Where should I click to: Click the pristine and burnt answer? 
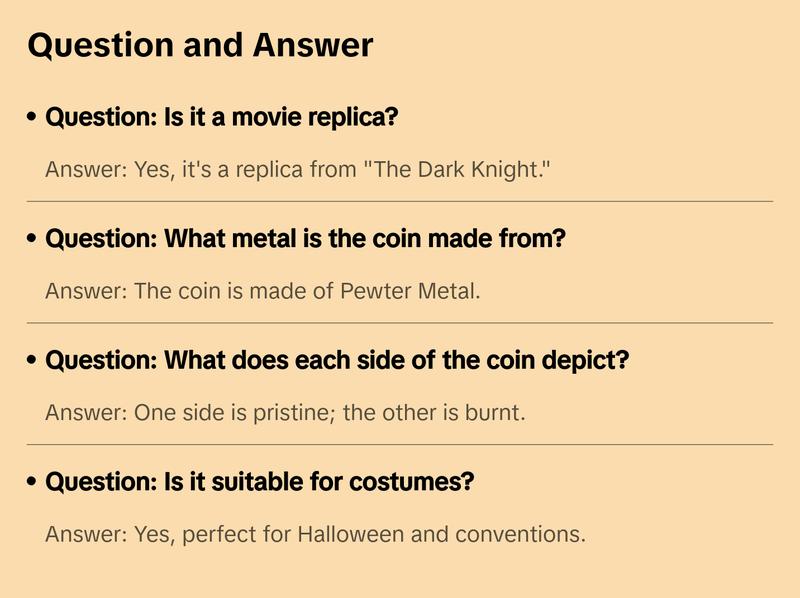pos(285,413)
